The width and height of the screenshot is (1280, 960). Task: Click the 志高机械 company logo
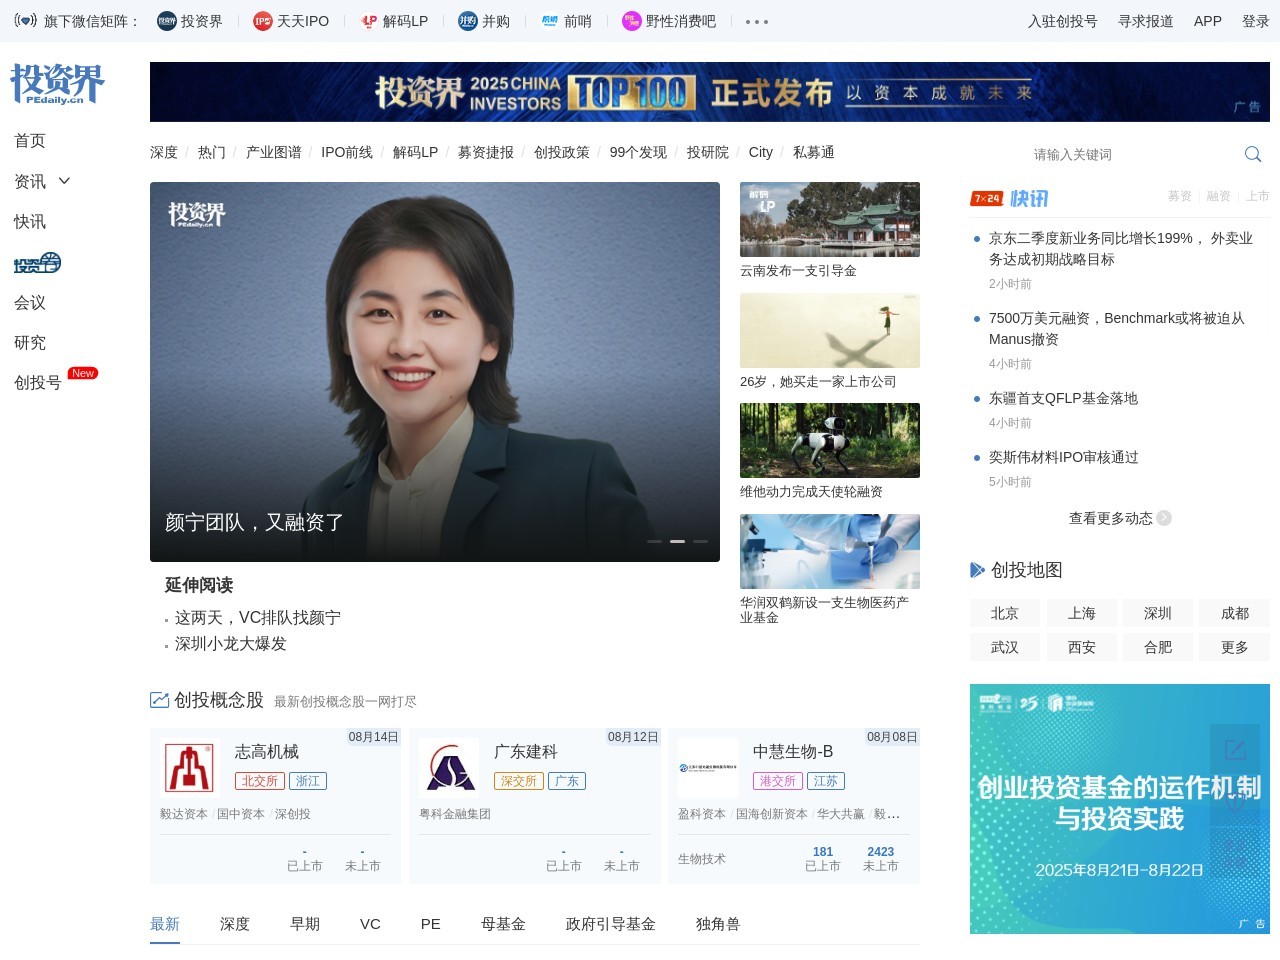tap(190, 768)
